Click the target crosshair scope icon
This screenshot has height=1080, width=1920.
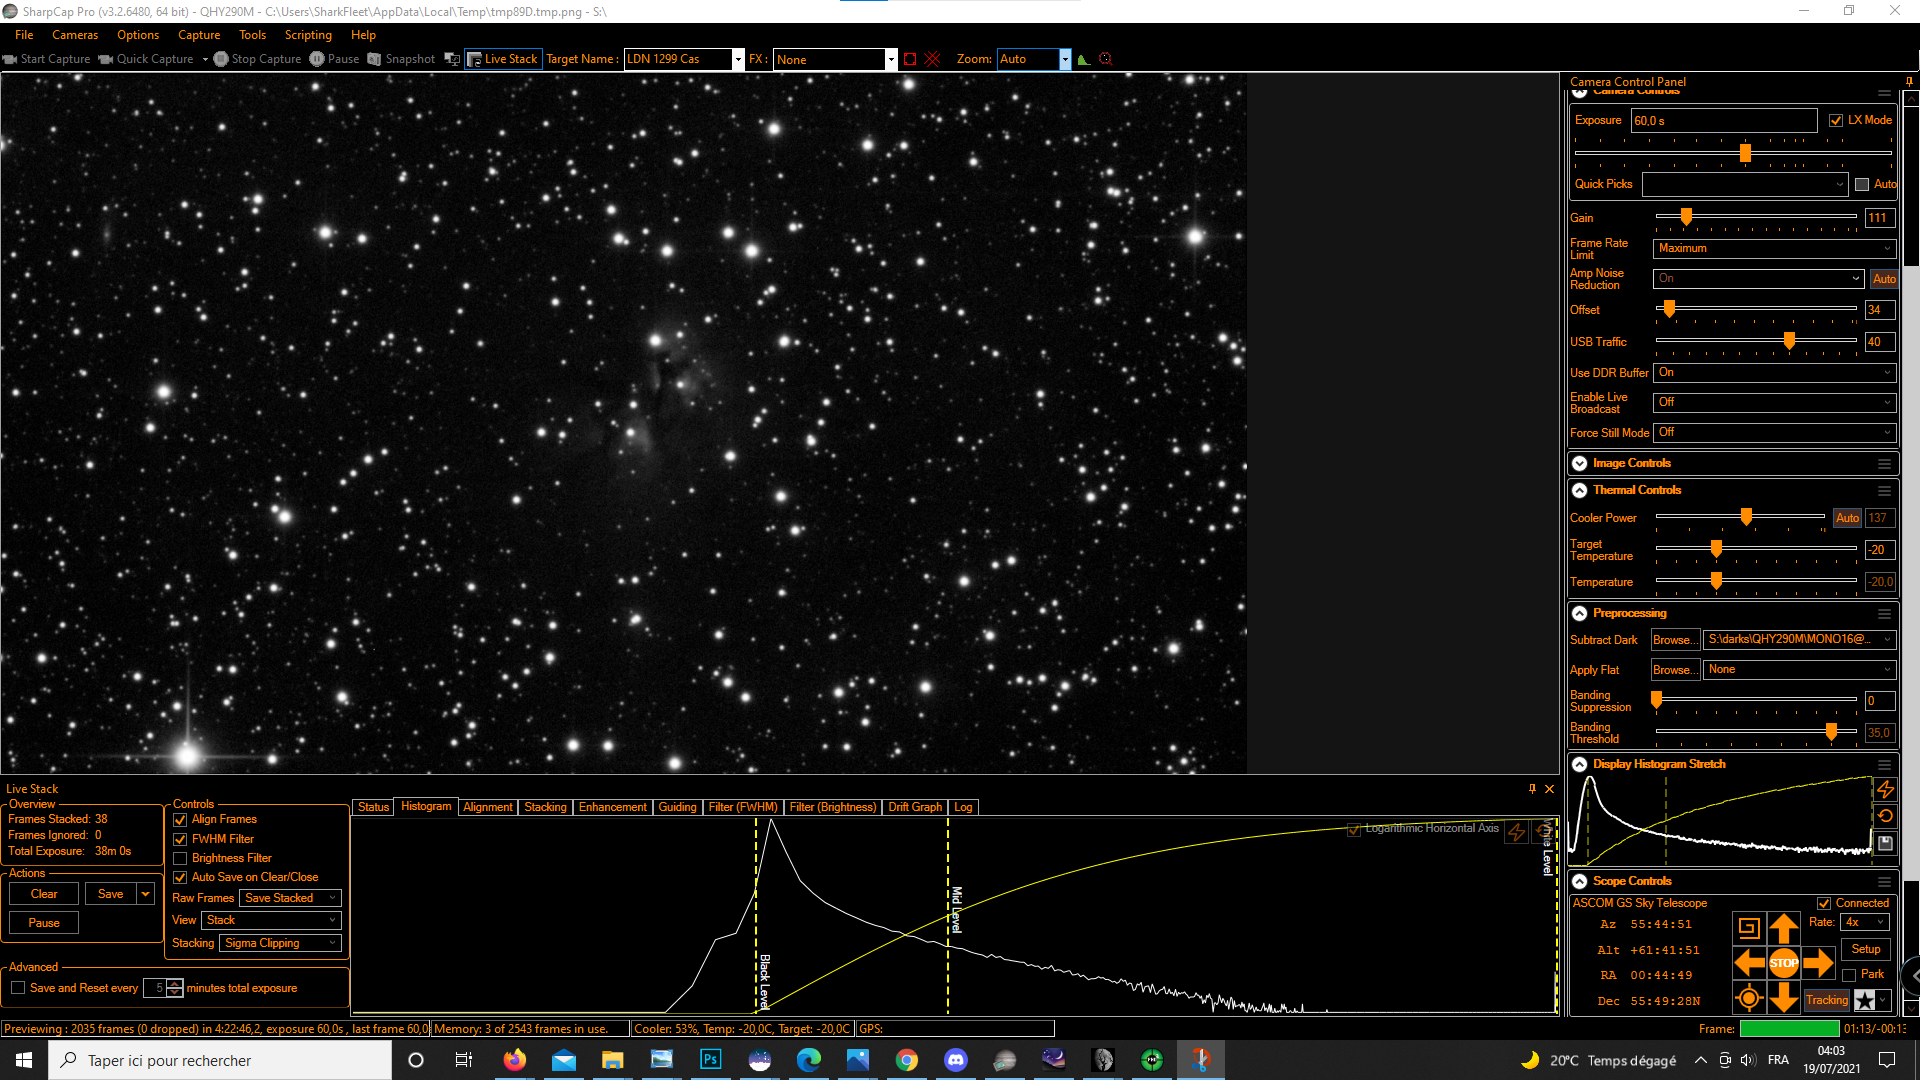(1749, 998)
